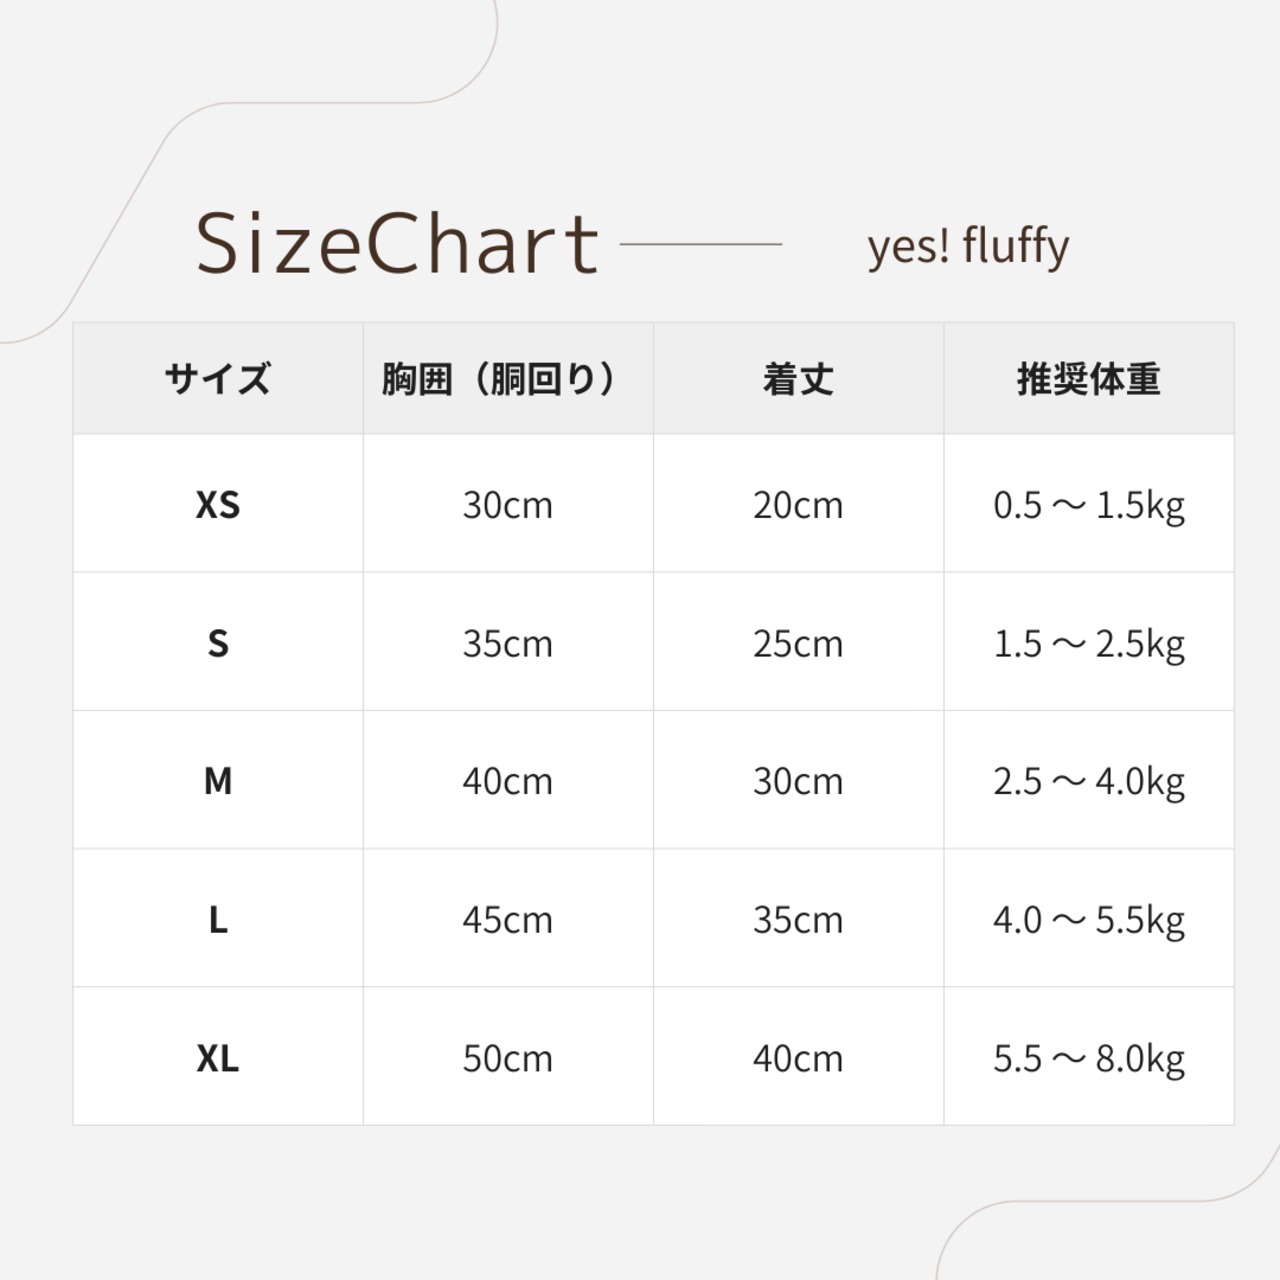Select the 5.5～8.0kg weight cell

tap(1088, 1058)
